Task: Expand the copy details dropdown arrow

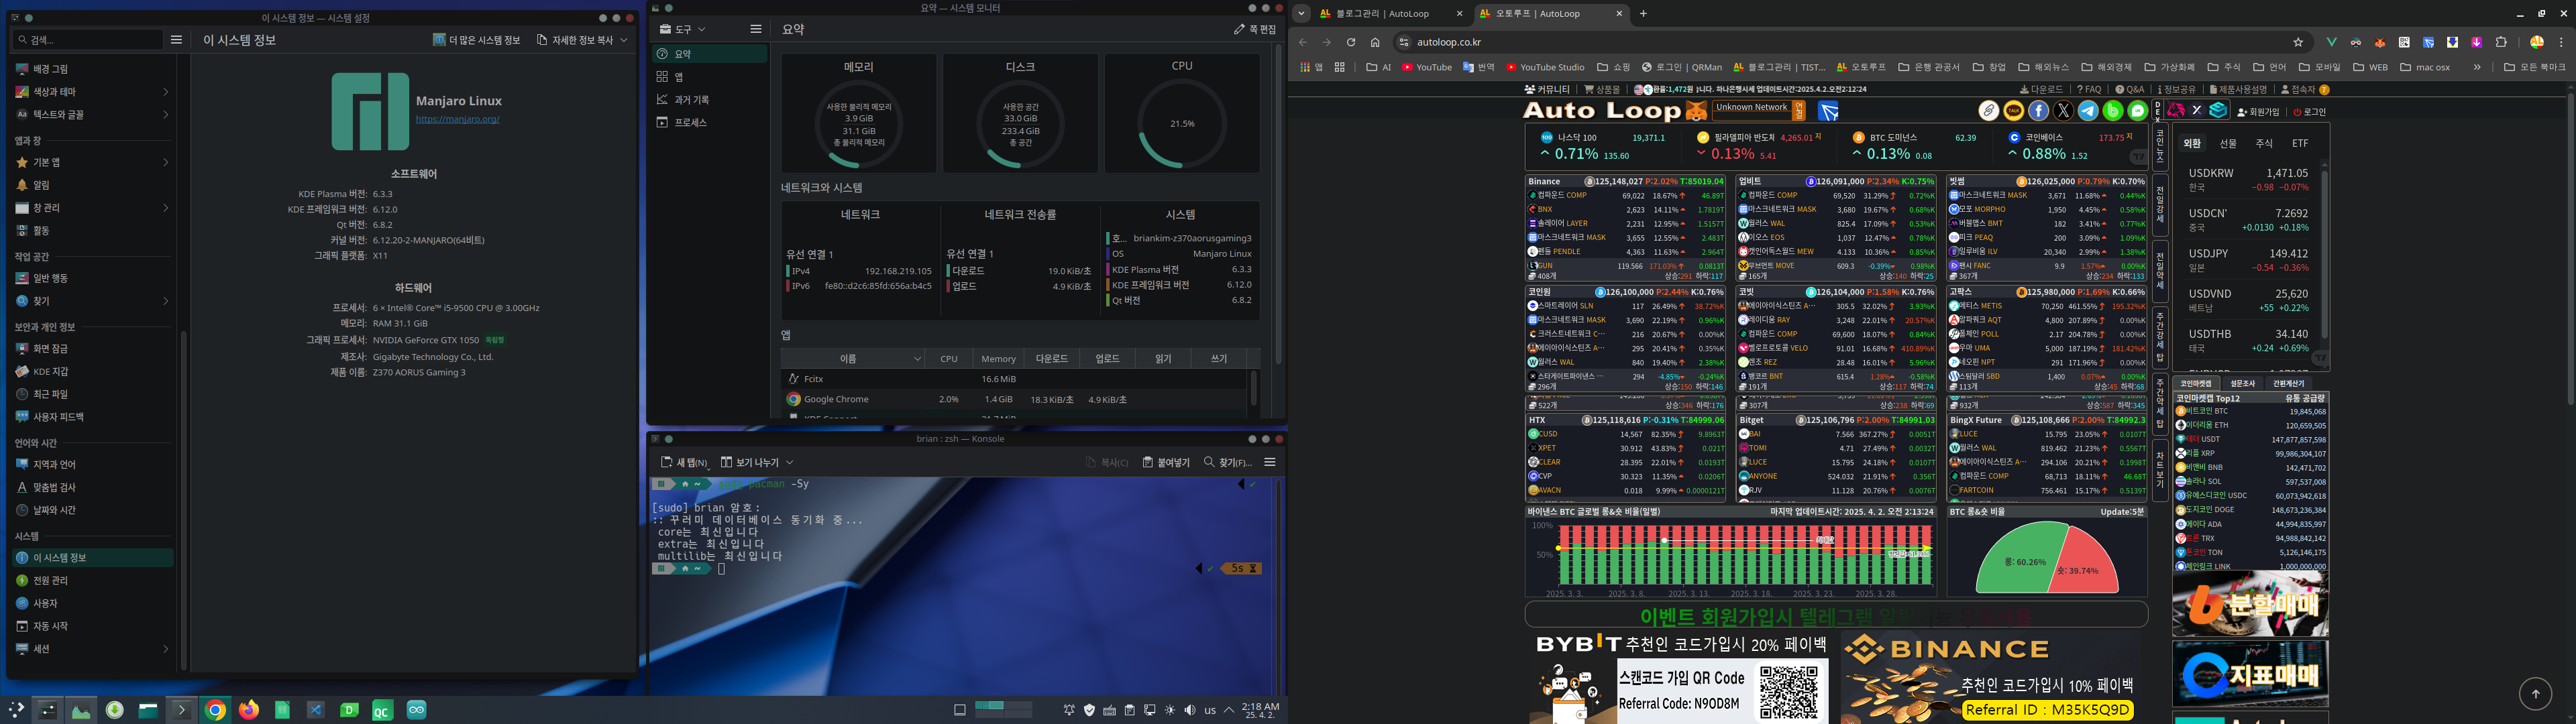Action: [624, 40]
